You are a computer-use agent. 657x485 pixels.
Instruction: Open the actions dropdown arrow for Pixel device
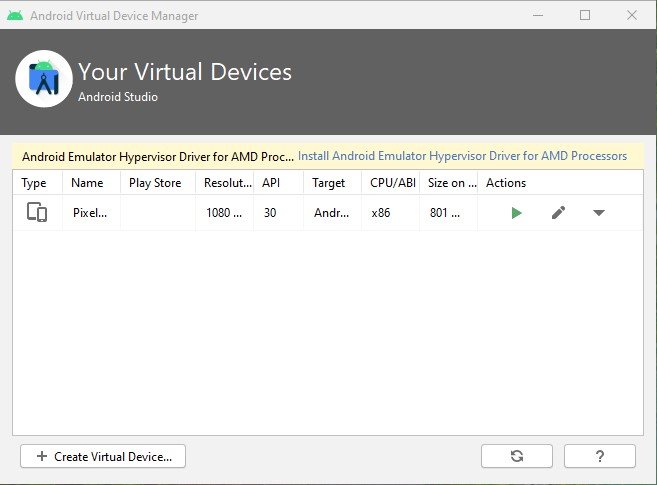coord(599,213)
